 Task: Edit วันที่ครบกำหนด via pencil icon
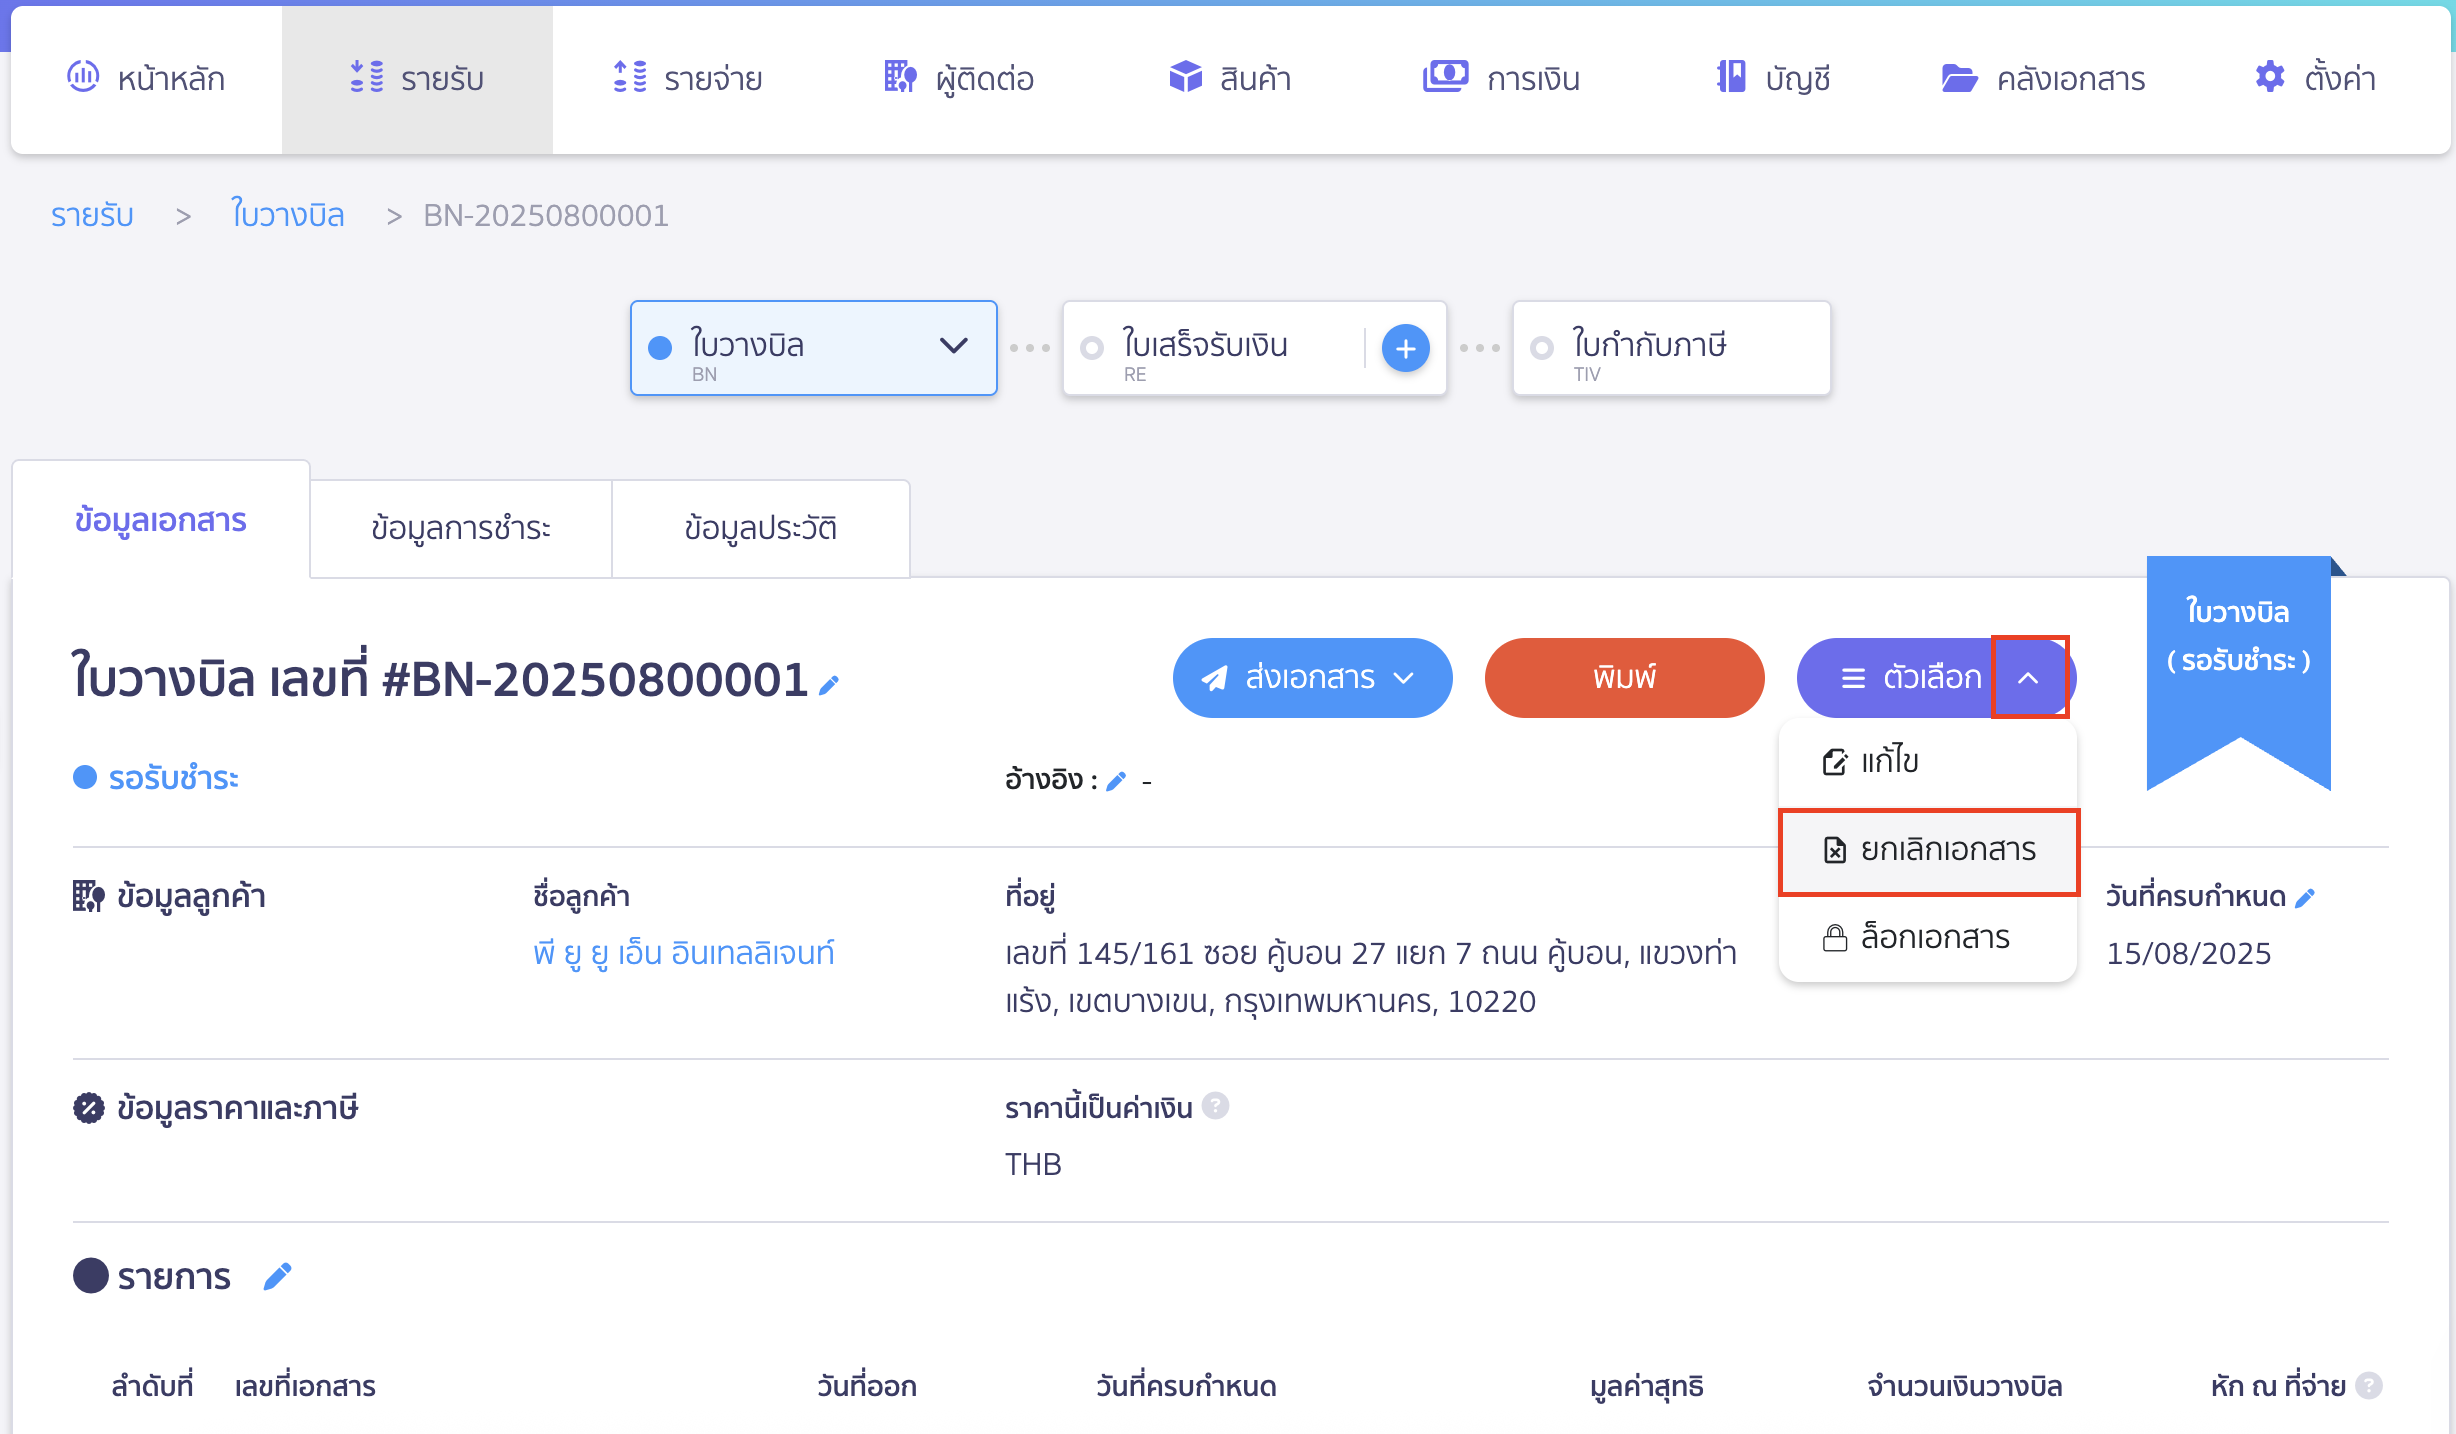(x=2305, y=898)
